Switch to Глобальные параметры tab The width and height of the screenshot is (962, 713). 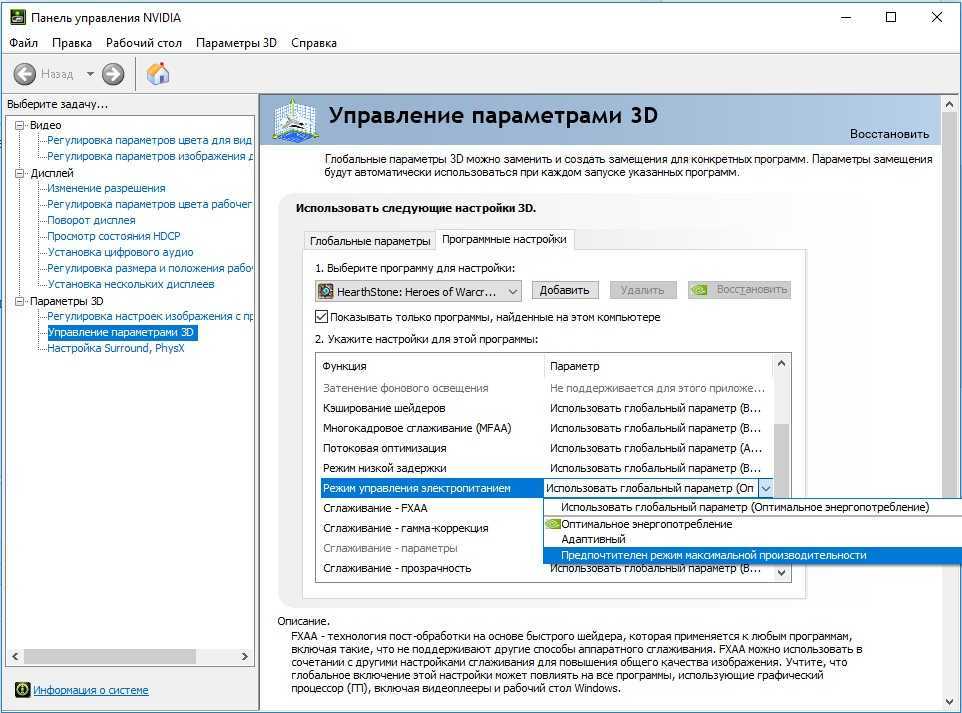click(x=369, y=241)
